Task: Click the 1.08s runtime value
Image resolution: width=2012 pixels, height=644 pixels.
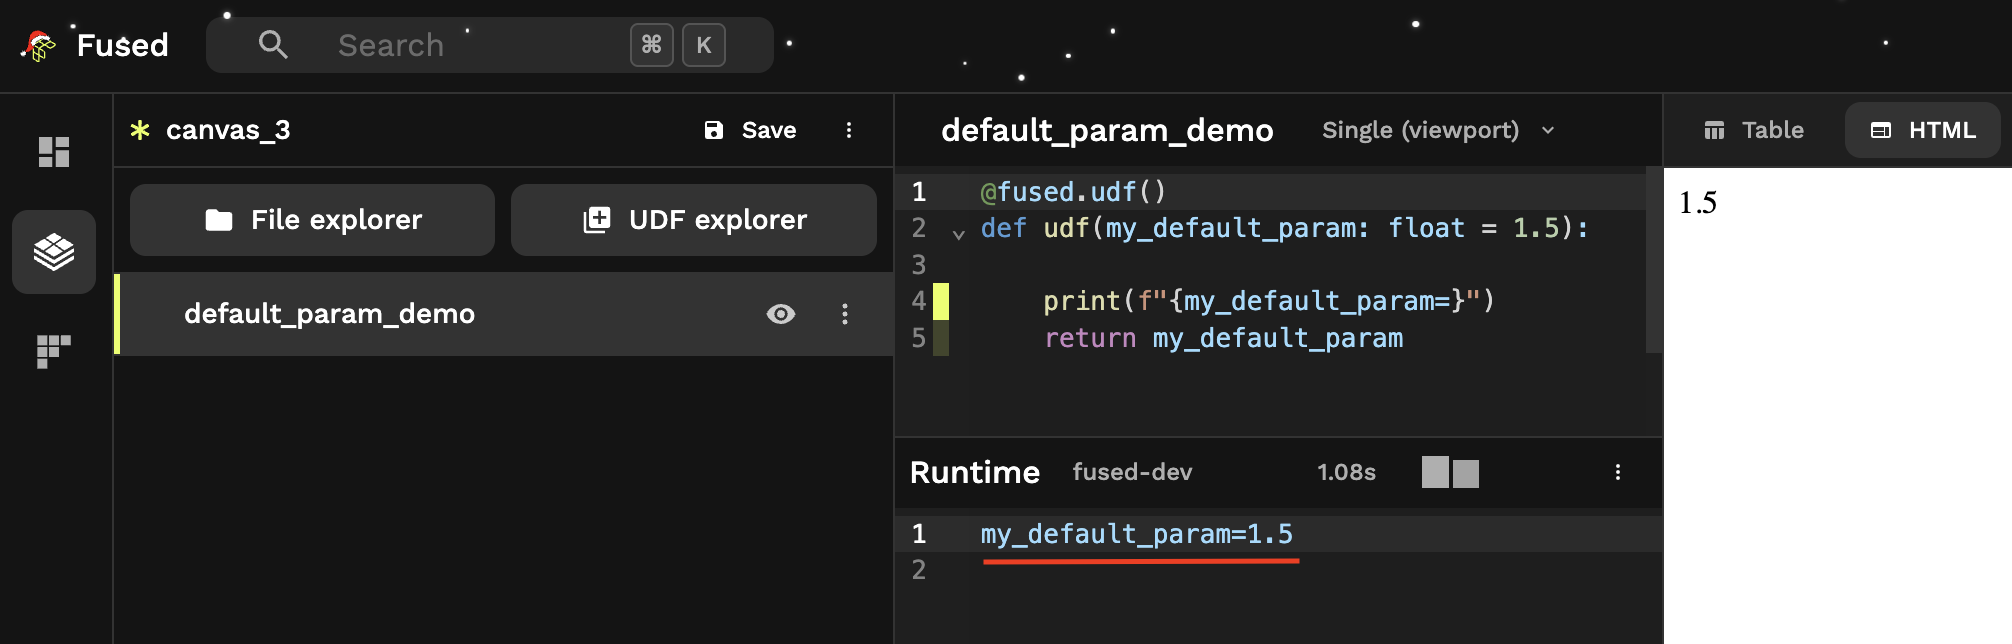Action: [1346, 472]
